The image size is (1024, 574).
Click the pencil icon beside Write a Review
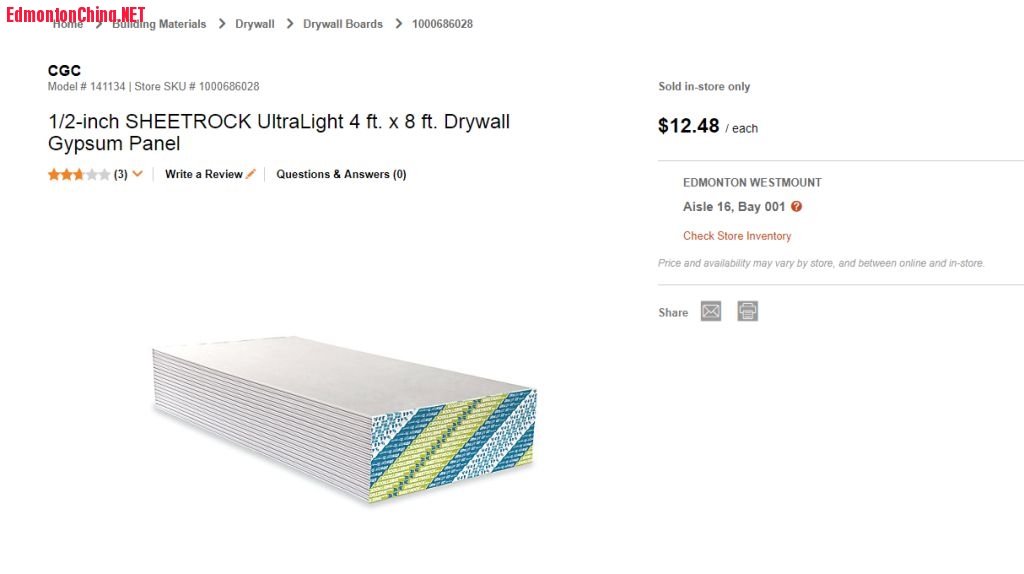click(x=251, y=174)
